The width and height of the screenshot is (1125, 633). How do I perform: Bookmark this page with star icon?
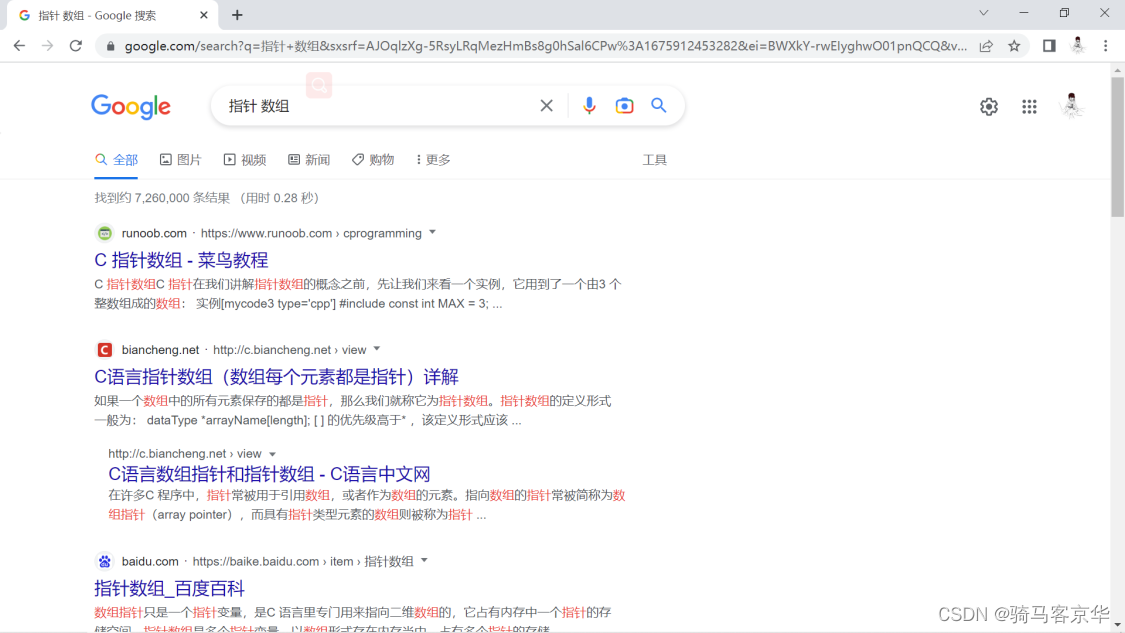point(1014,46)
